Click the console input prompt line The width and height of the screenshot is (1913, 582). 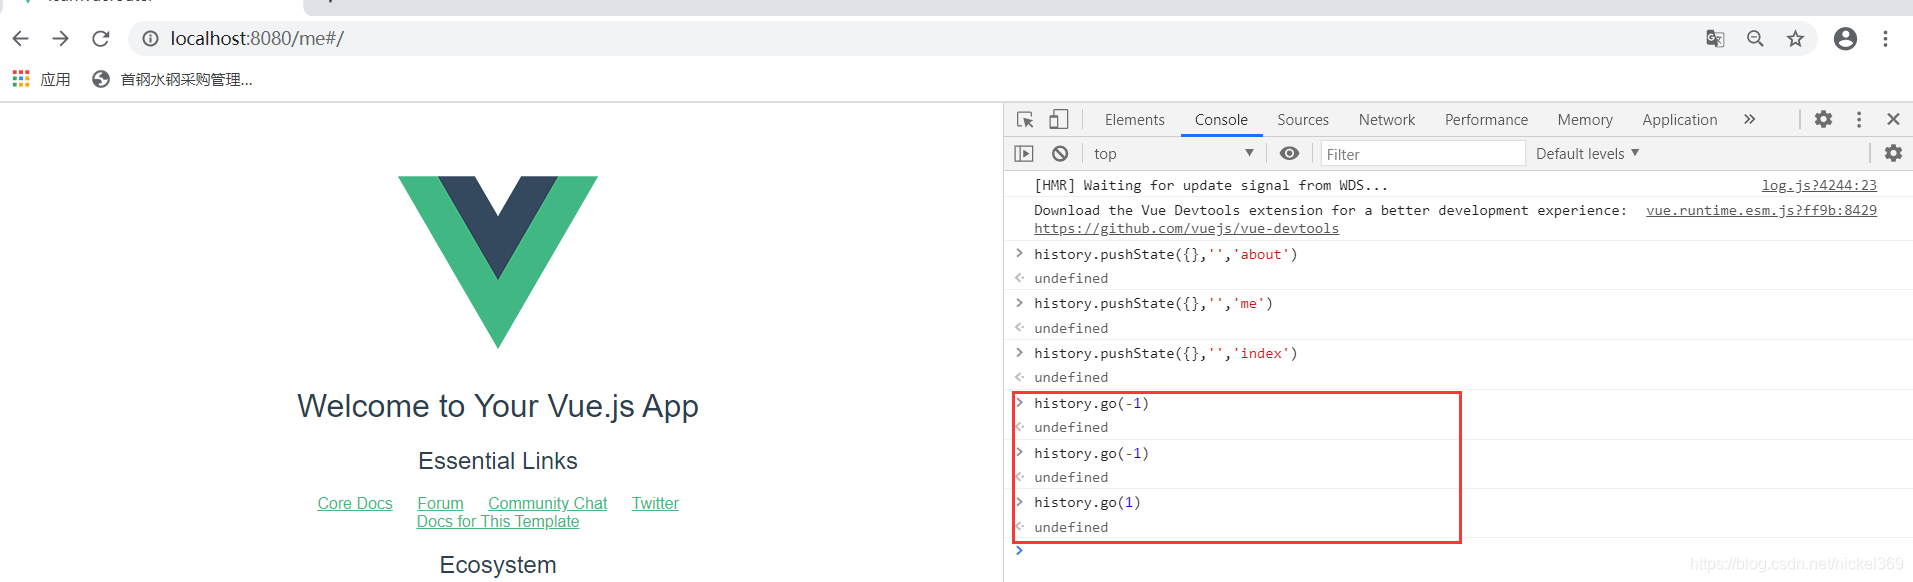pos(1460,551)
